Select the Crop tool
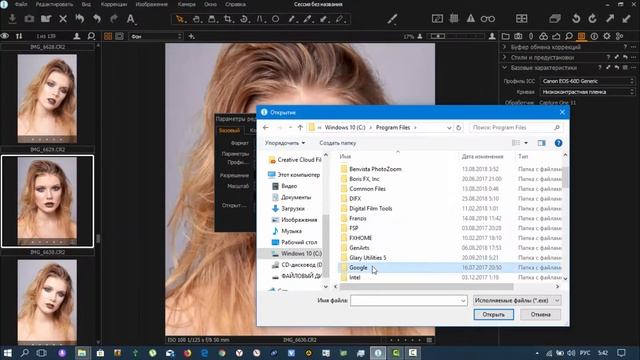Screen dimensions: 640x360 [228, 19]
